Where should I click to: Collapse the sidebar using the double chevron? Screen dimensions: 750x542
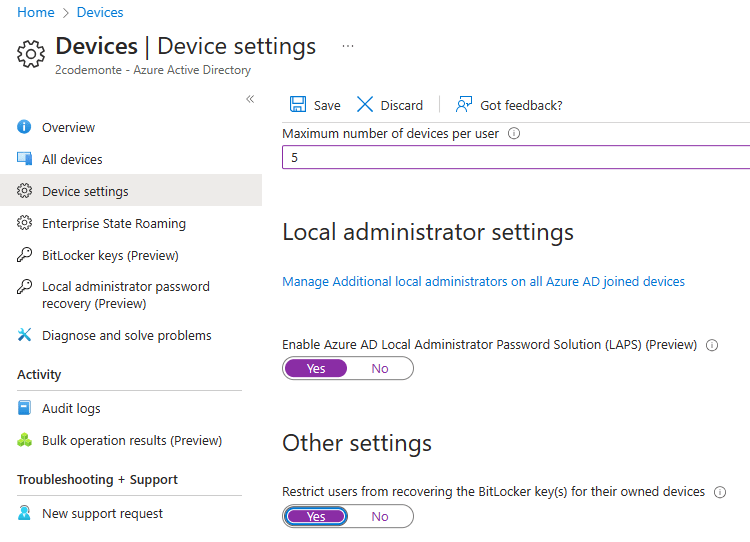[250, 99]
